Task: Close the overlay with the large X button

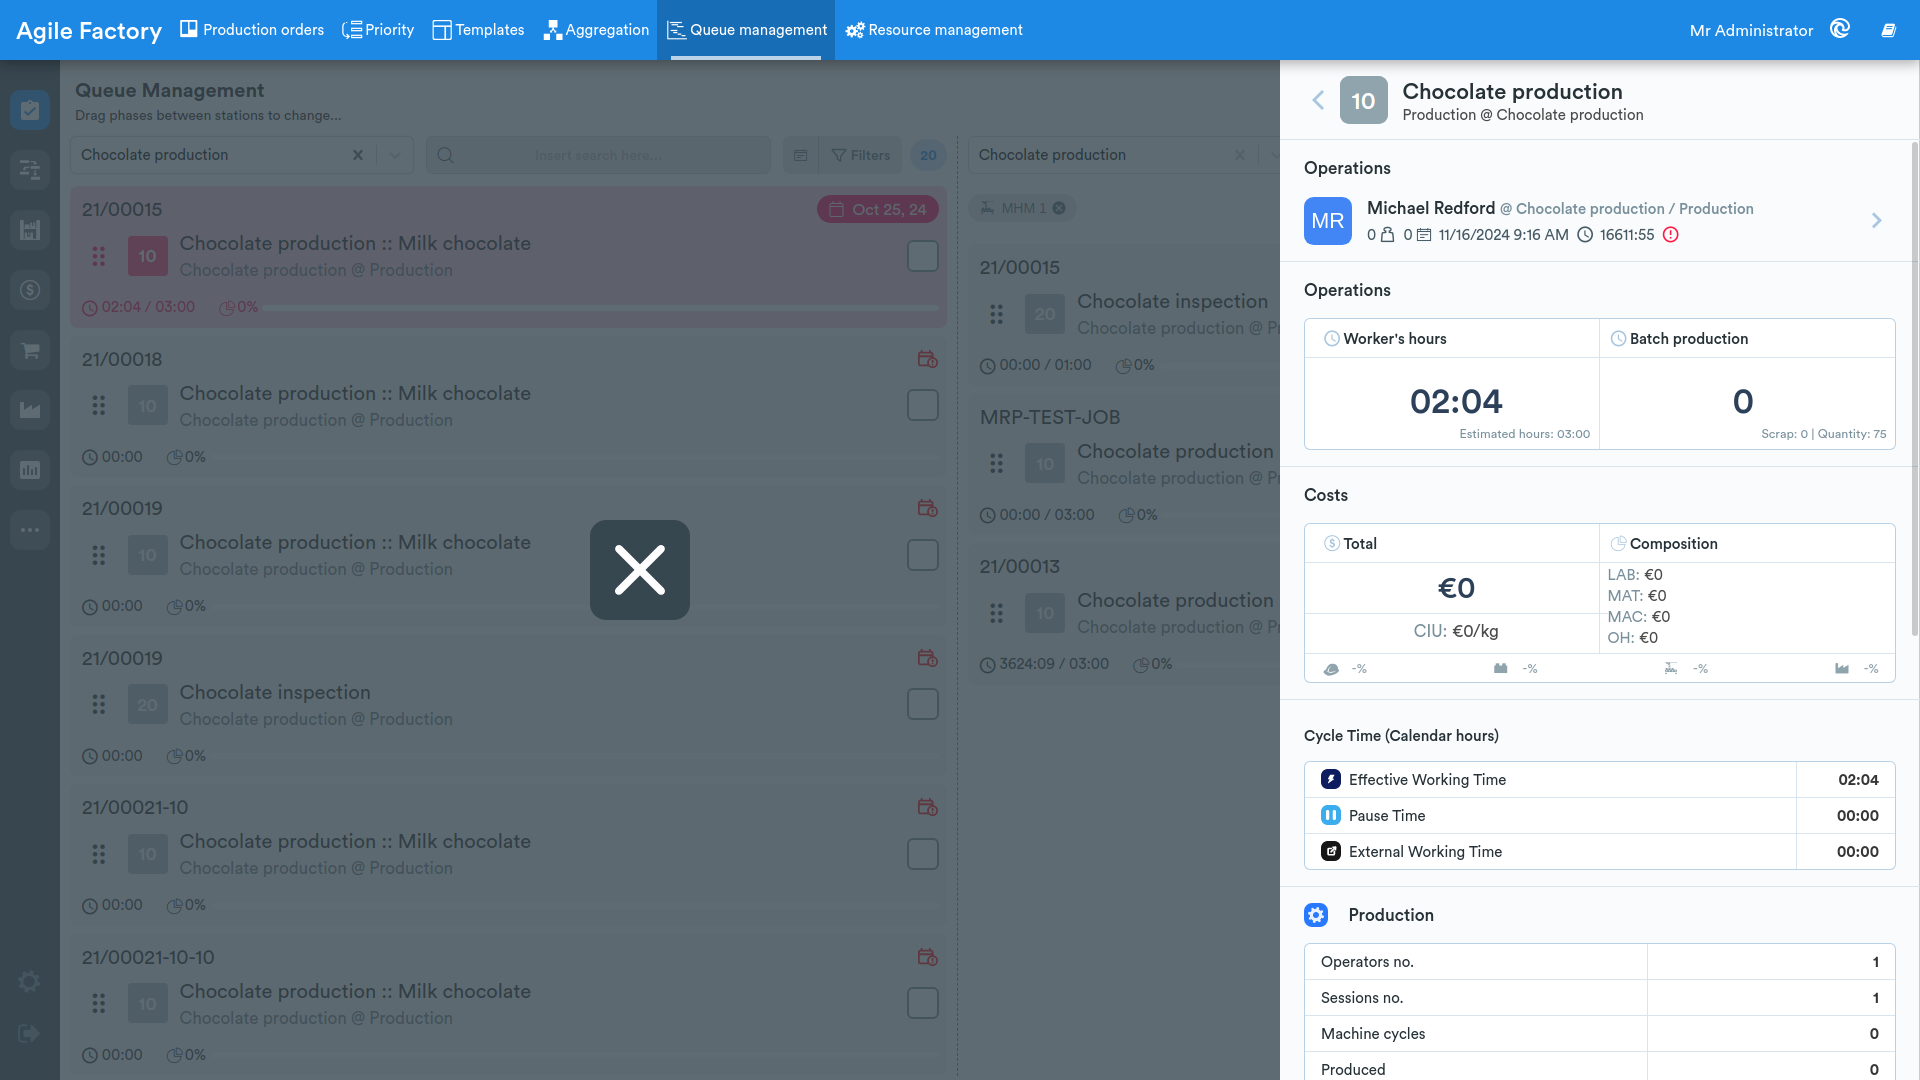Action: tap(640, 570)
